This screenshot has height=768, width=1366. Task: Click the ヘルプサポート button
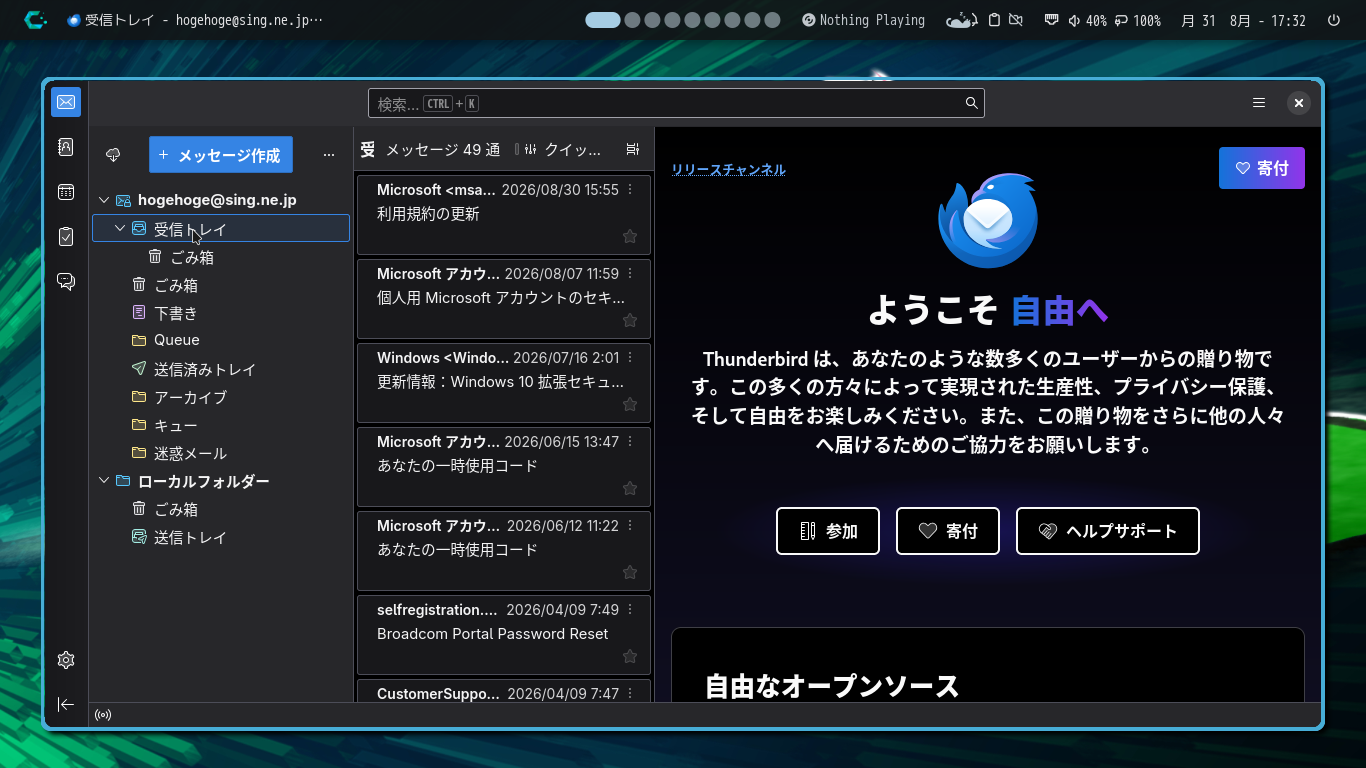[1108, 531]
